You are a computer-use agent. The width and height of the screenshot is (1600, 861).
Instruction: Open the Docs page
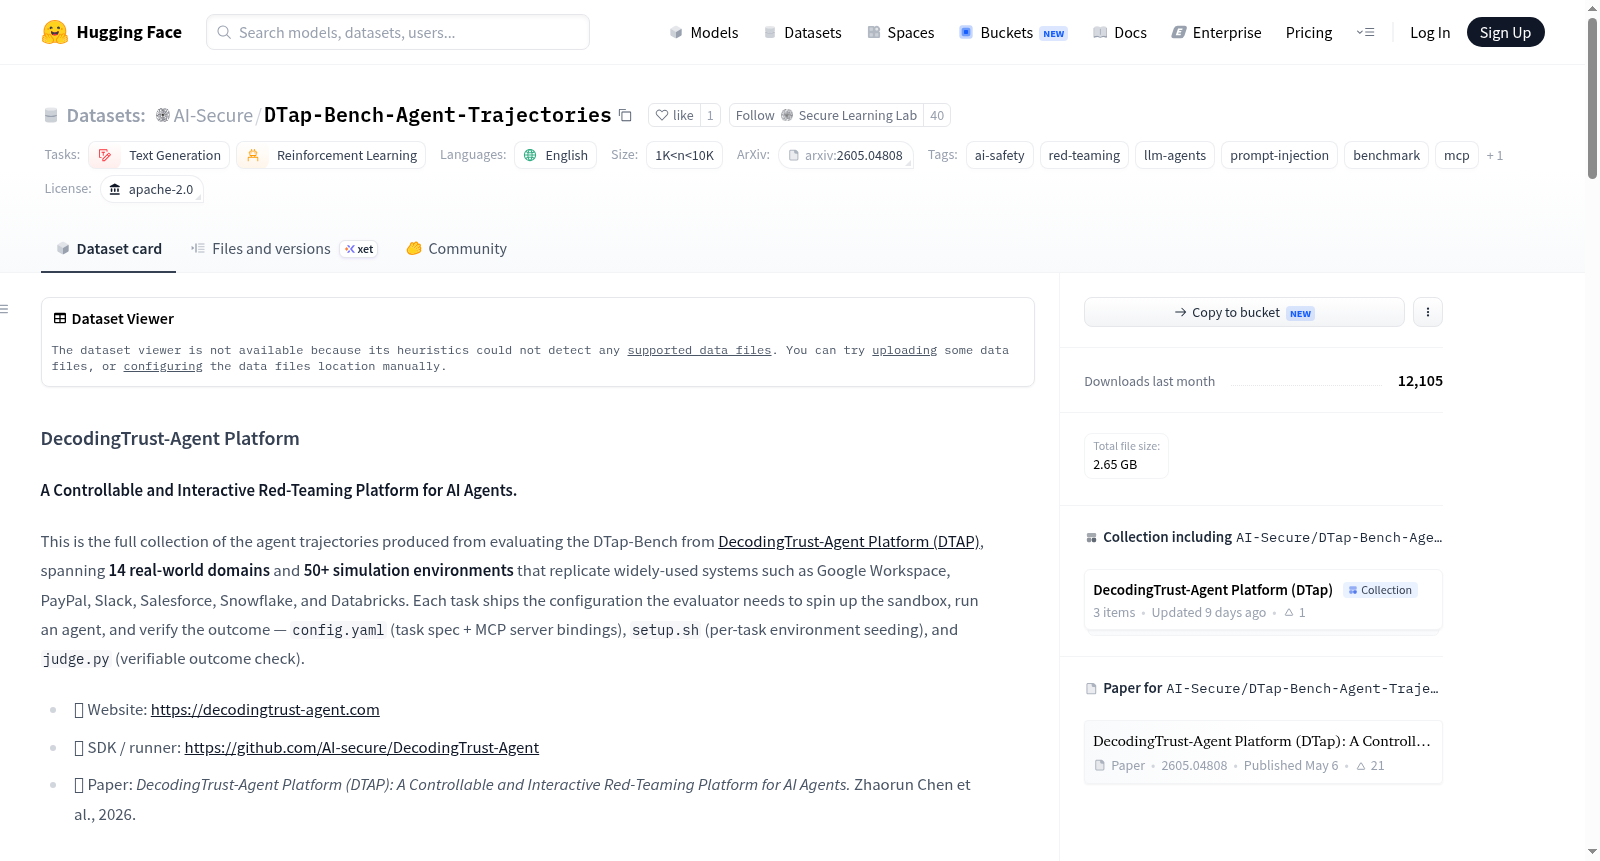(1119, 32)
